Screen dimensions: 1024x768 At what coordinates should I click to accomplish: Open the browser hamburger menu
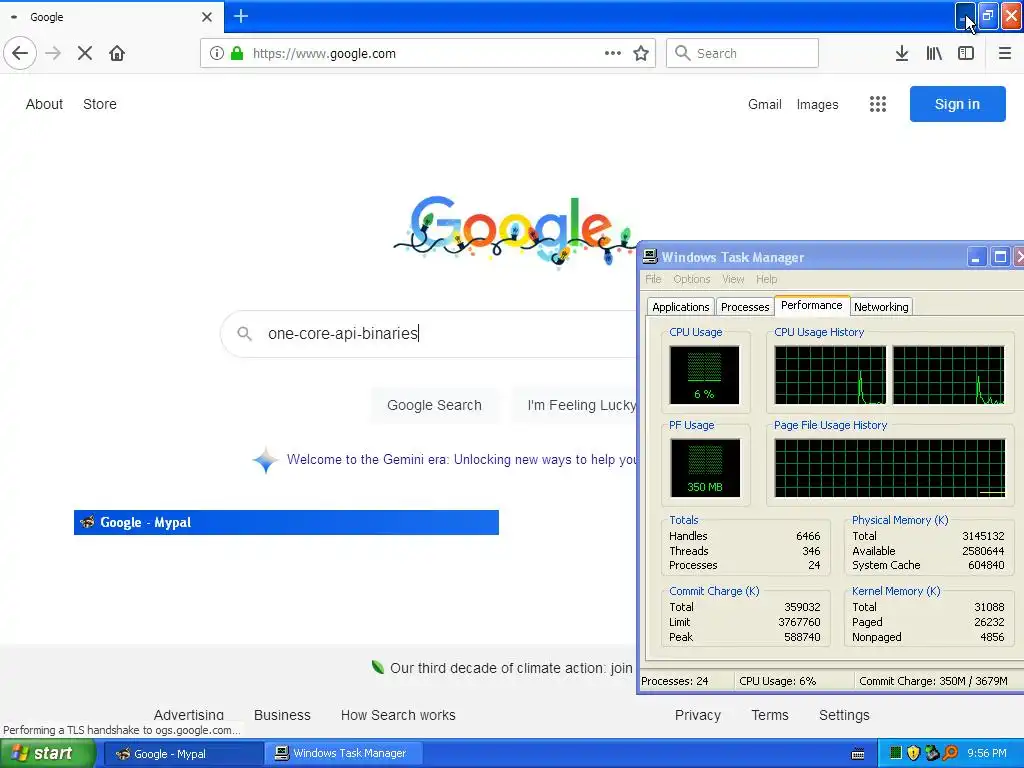click(1005, 53)
